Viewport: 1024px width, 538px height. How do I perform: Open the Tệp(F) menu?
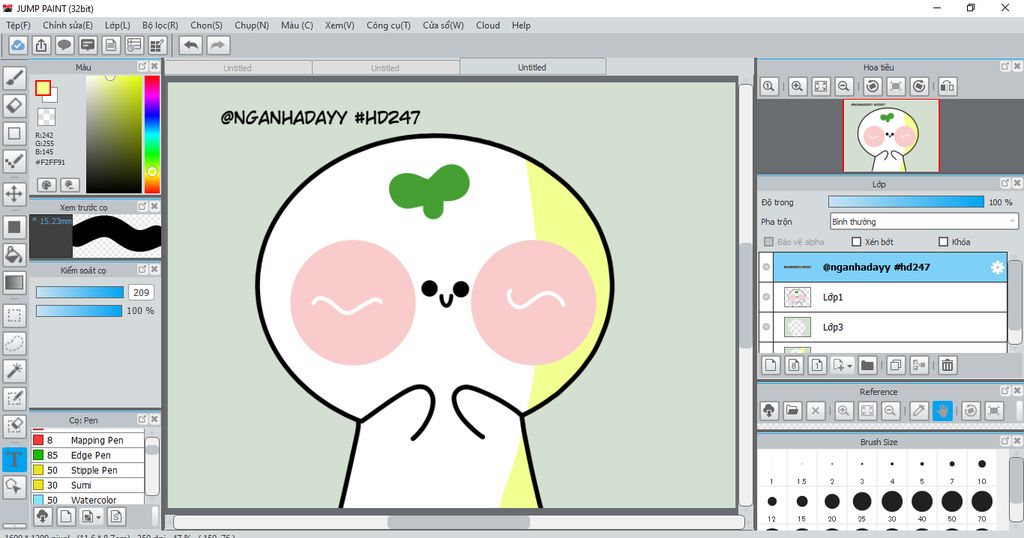point(18,25)
